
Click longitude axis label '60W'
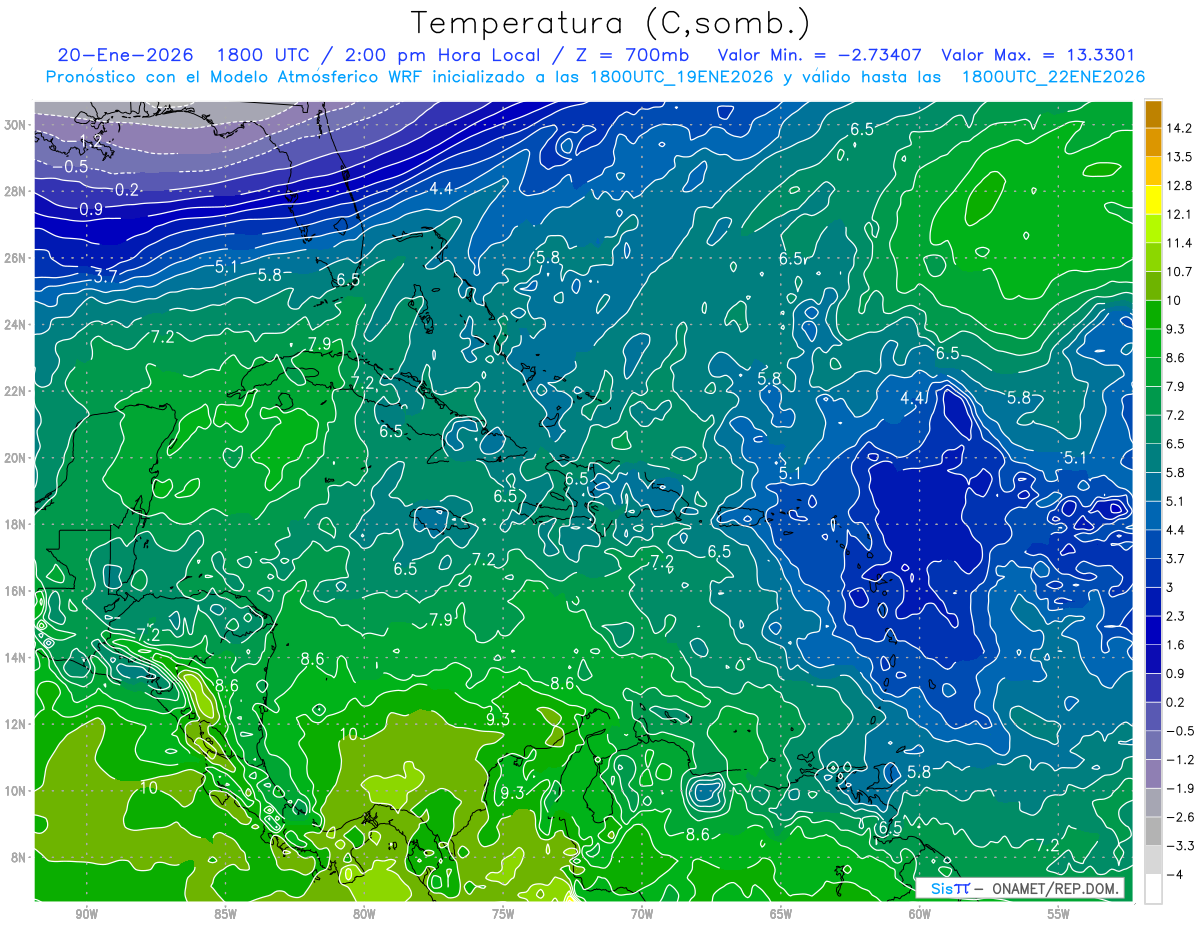(x=919, y=913)
